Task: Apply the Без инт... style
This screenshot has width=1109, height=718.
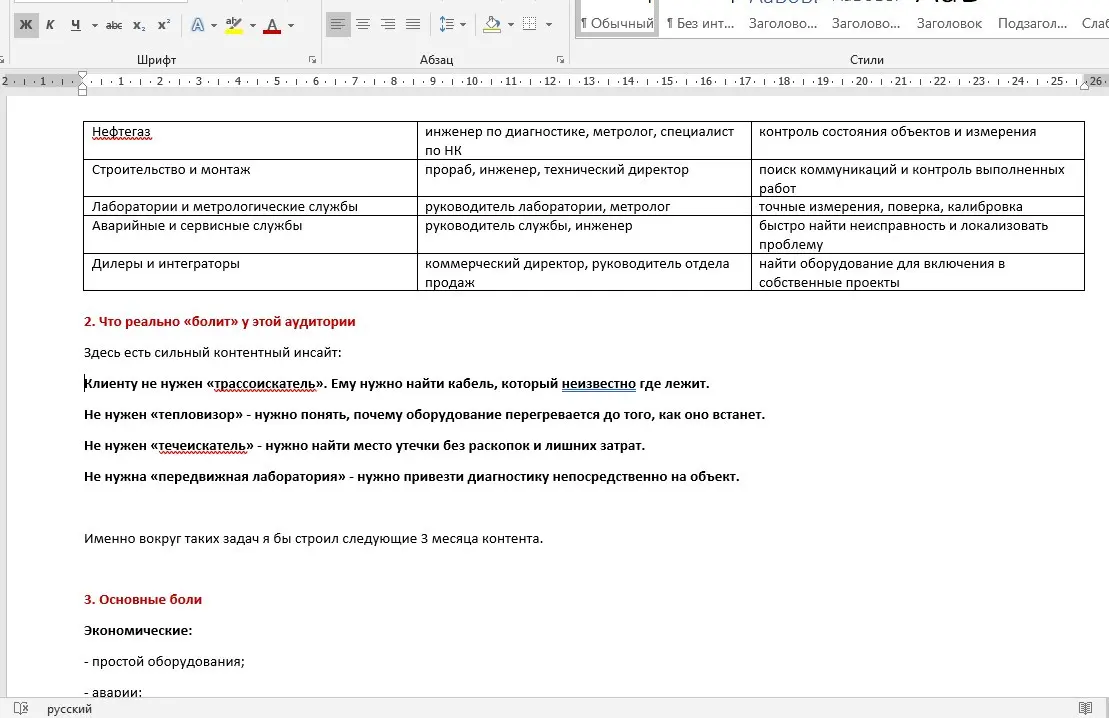Action: click(x=700, y=23)
